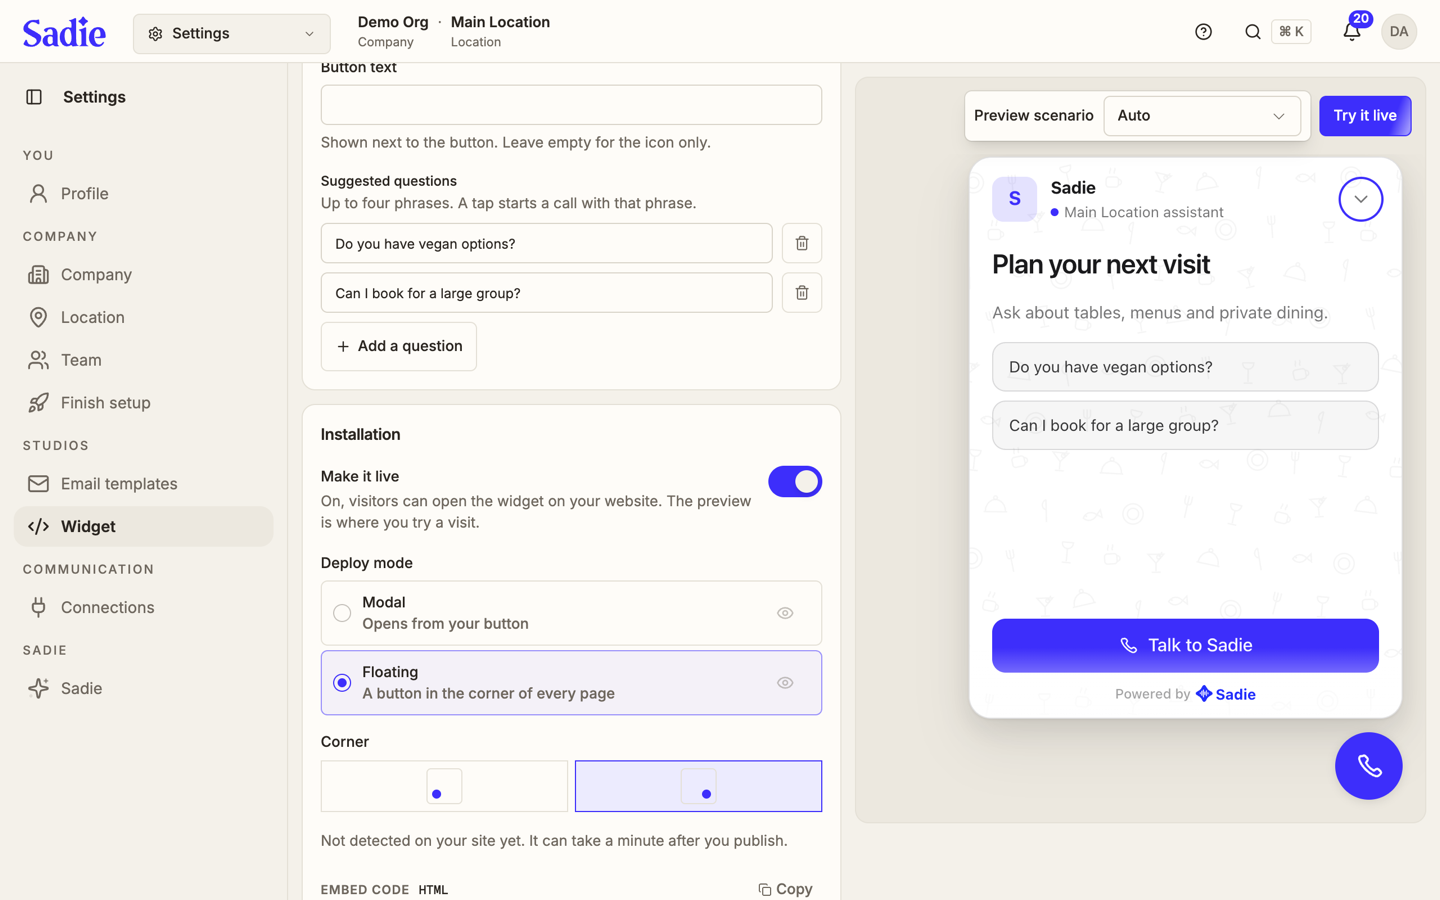Image resolution: width=1440 pixels, height=900 pixels.
Task: Click the copy icon for embed code
Action: [x=765, y=889]
